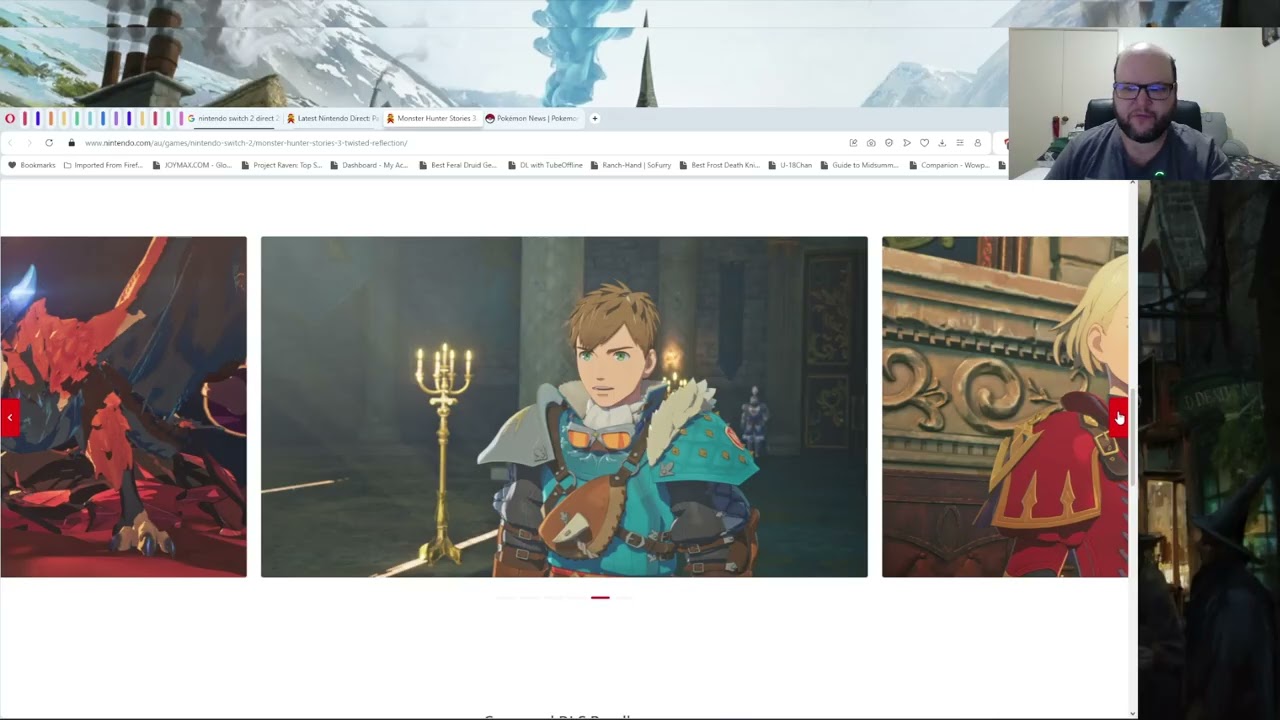Click the padlock site security icon

(x=71, y=143)
